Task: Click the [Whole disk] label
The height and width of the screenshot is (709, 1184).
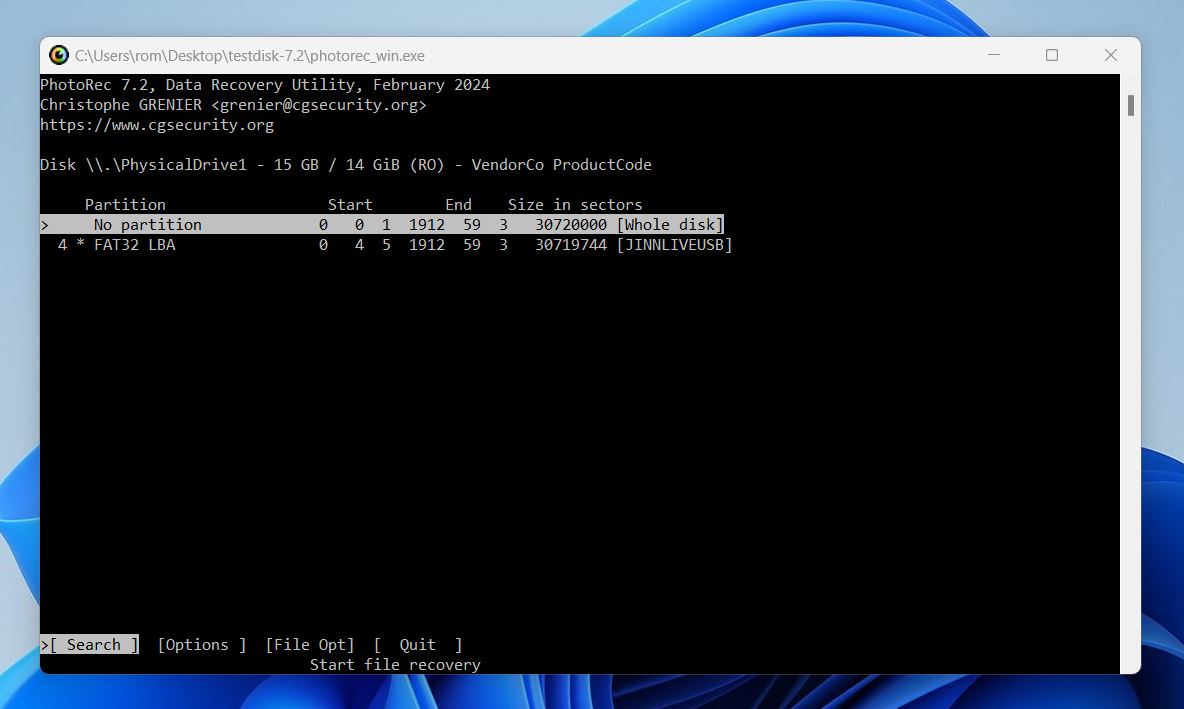Action: tap(671, 224)
